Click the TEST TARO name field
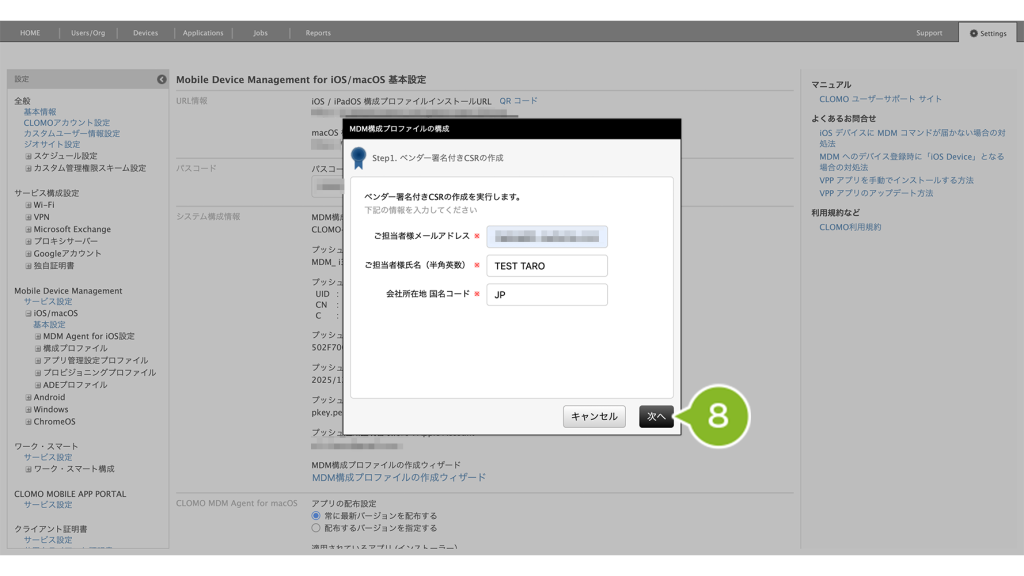Viewport: 1024px width, 576px height. point(547,266)
